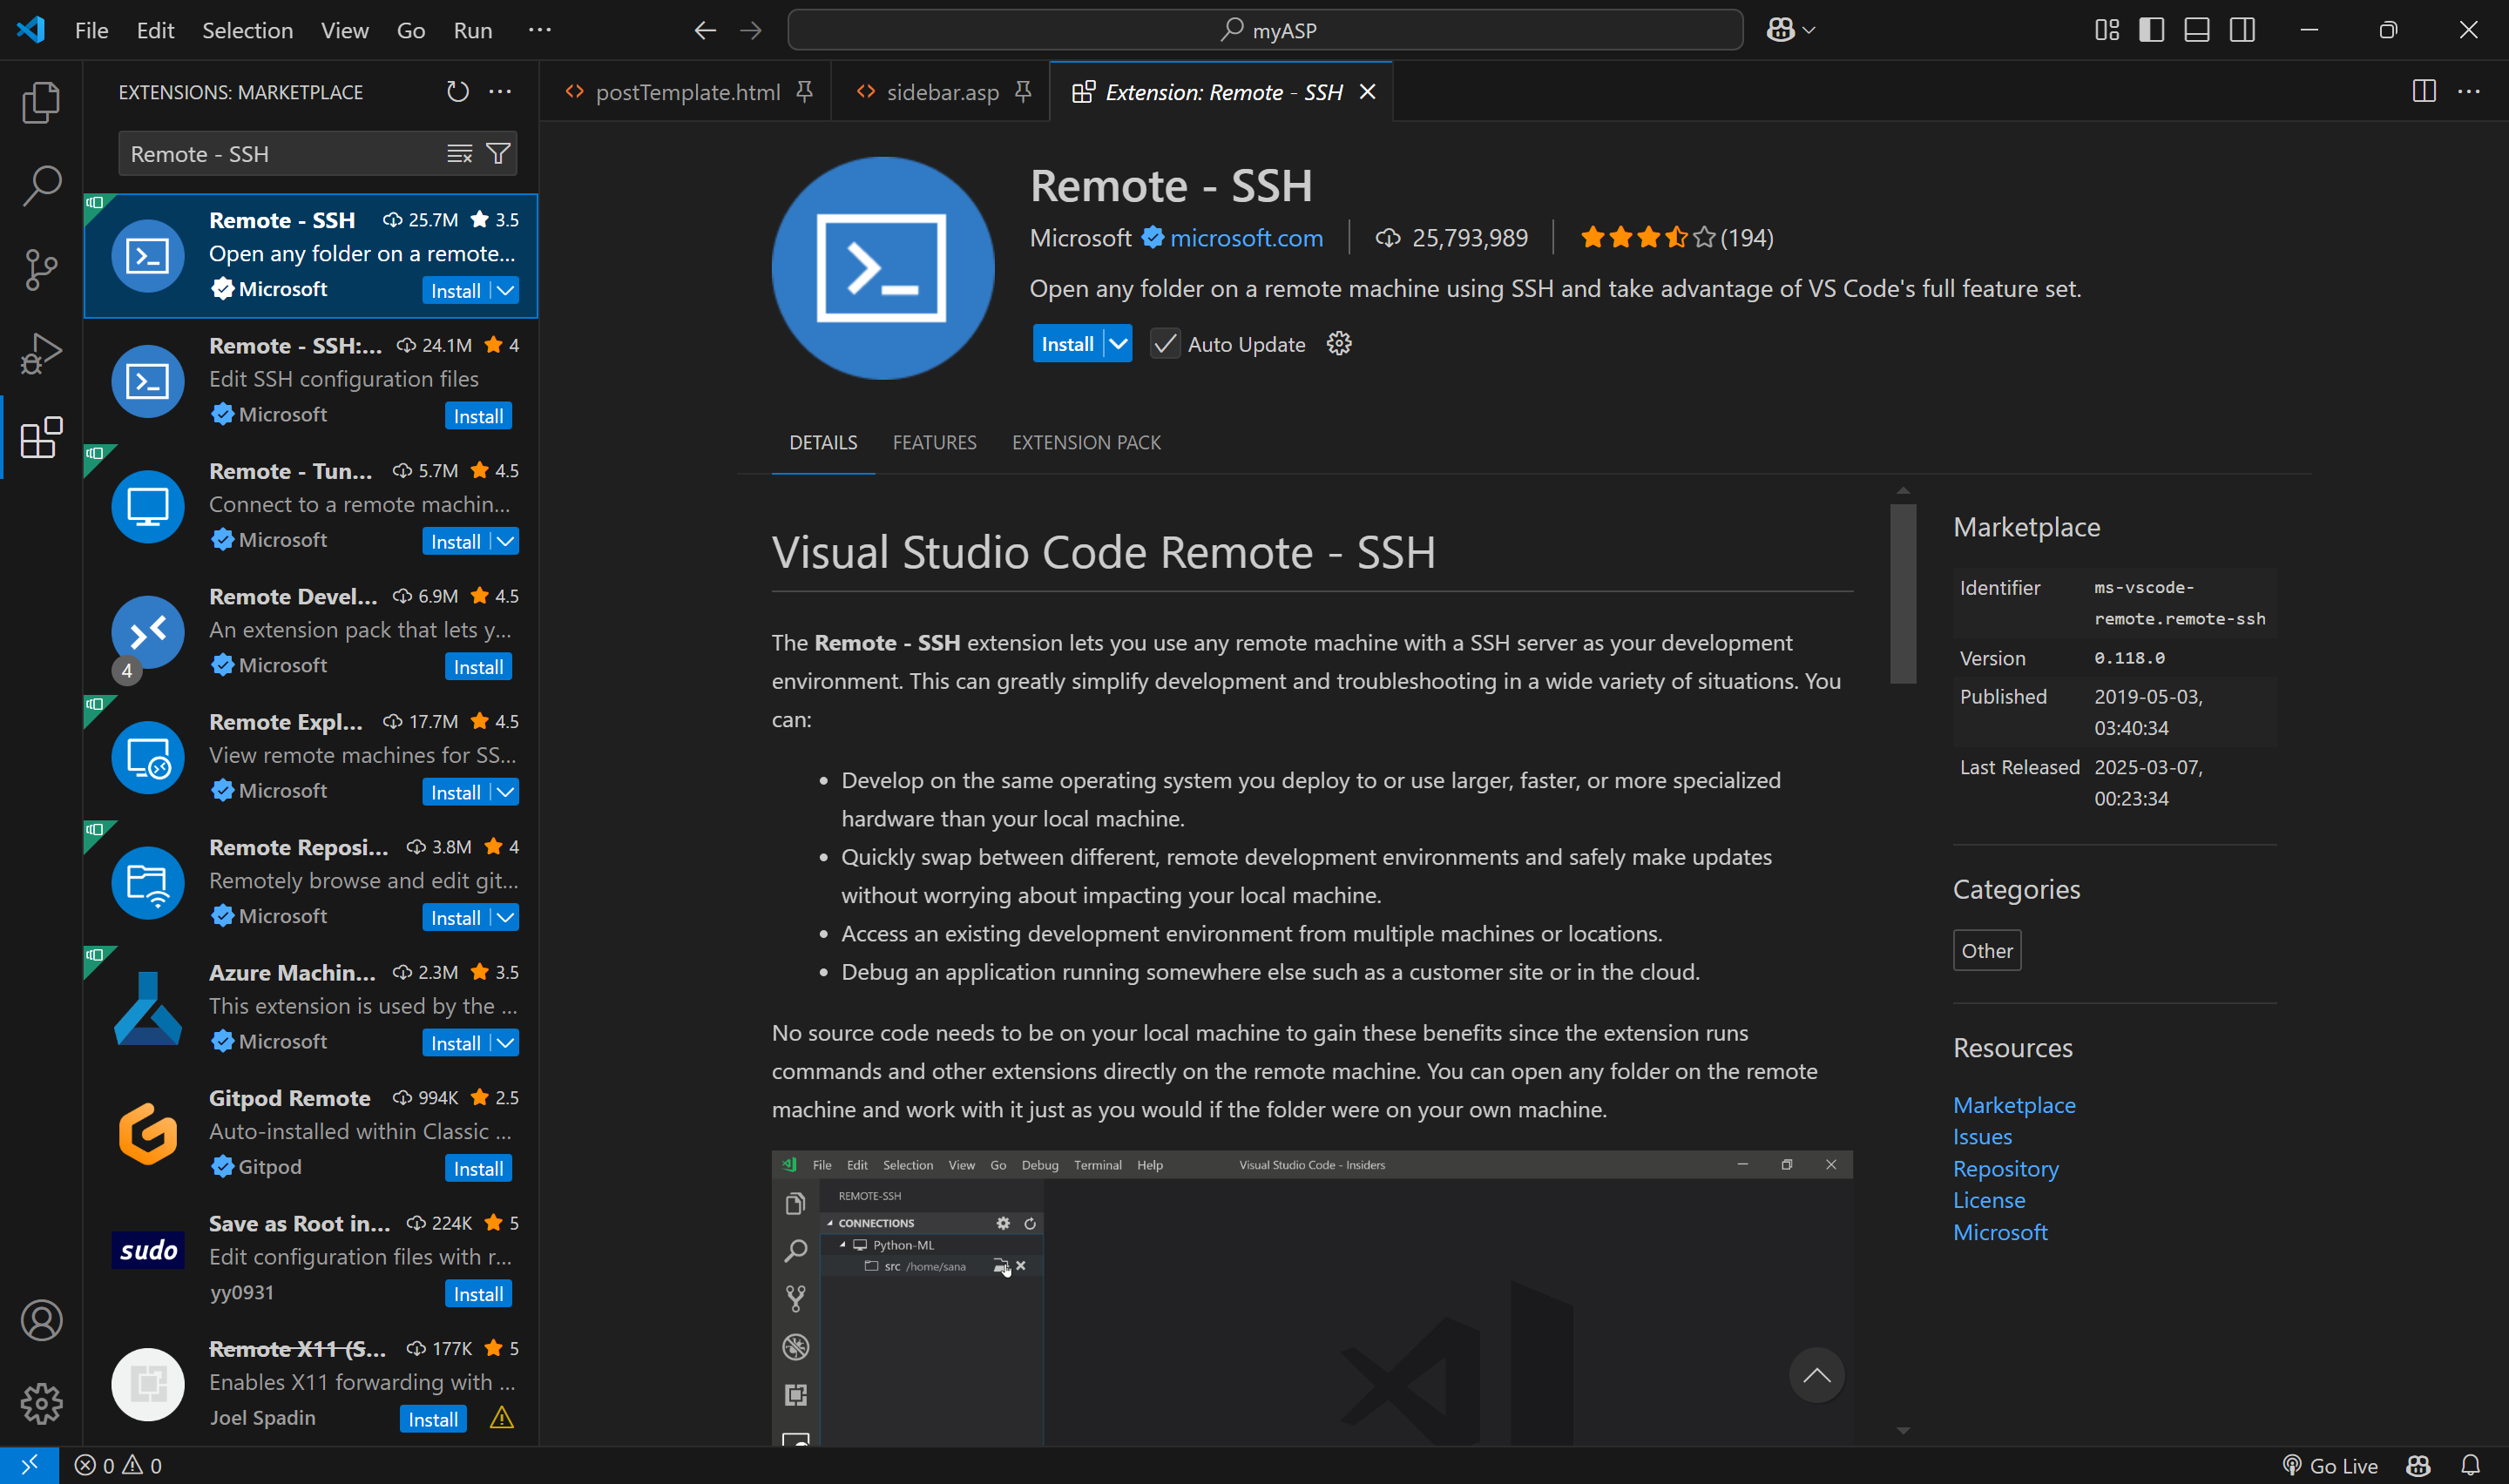The image size is (2509, 1484).
Task: Open editor More Actions menu
Action: tap(2469, 92)
